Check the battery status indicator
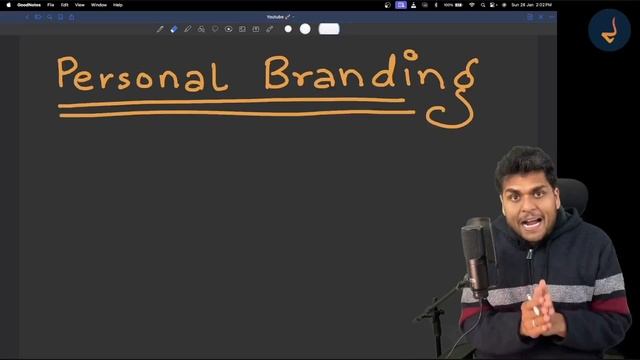This screenshot has width=640, height=360. point(453,5)
